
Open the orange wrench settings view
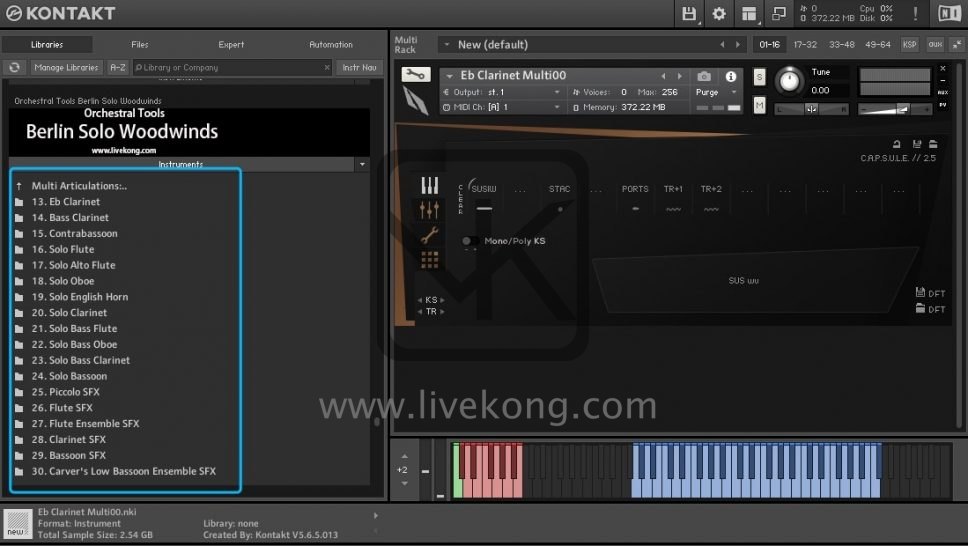click(430, 235)
